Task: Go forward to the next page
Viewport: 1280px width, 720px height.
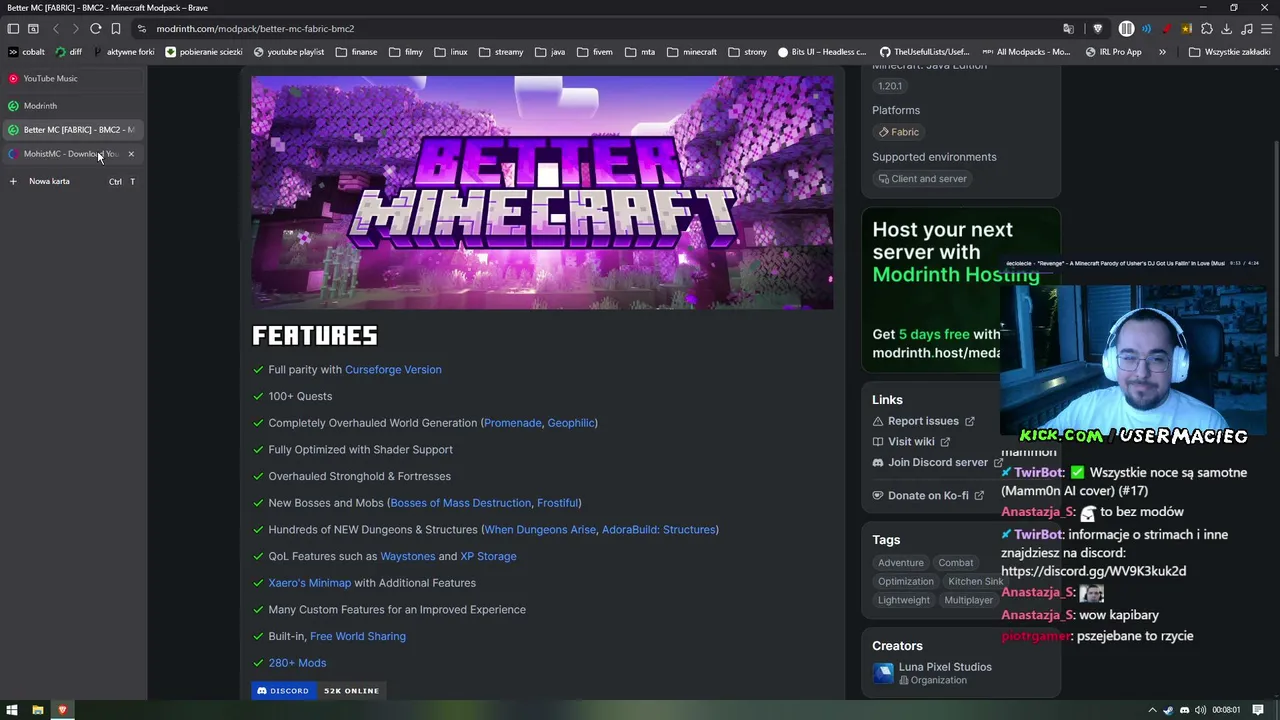Action: tap(75, 29)
